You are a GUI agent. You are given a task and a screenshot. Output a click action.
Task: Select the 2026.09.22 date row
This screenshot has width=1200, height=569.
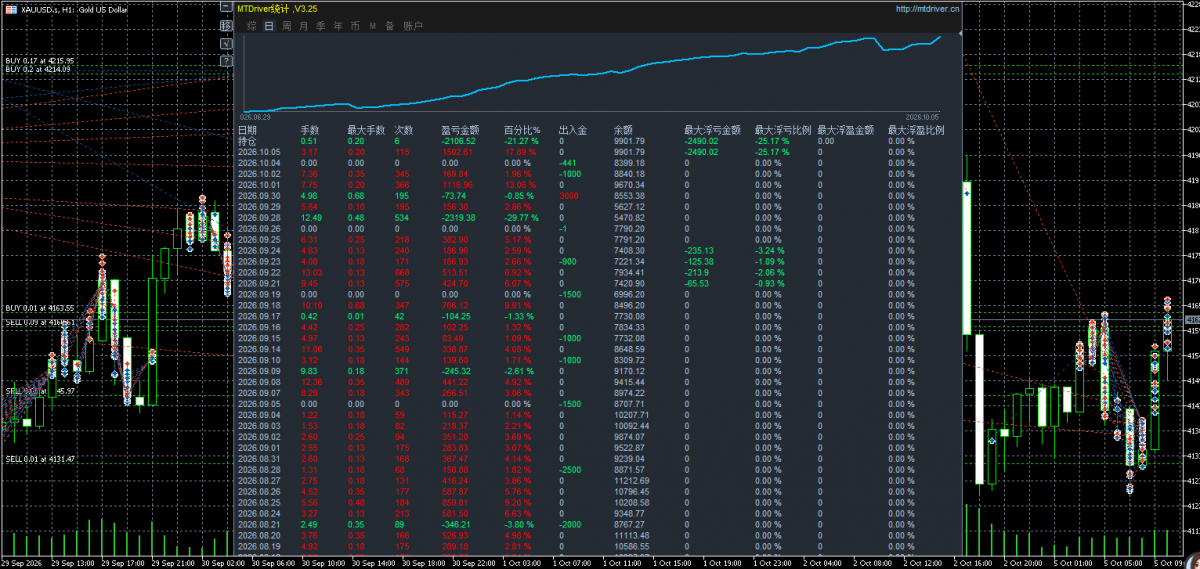point(257,272)
